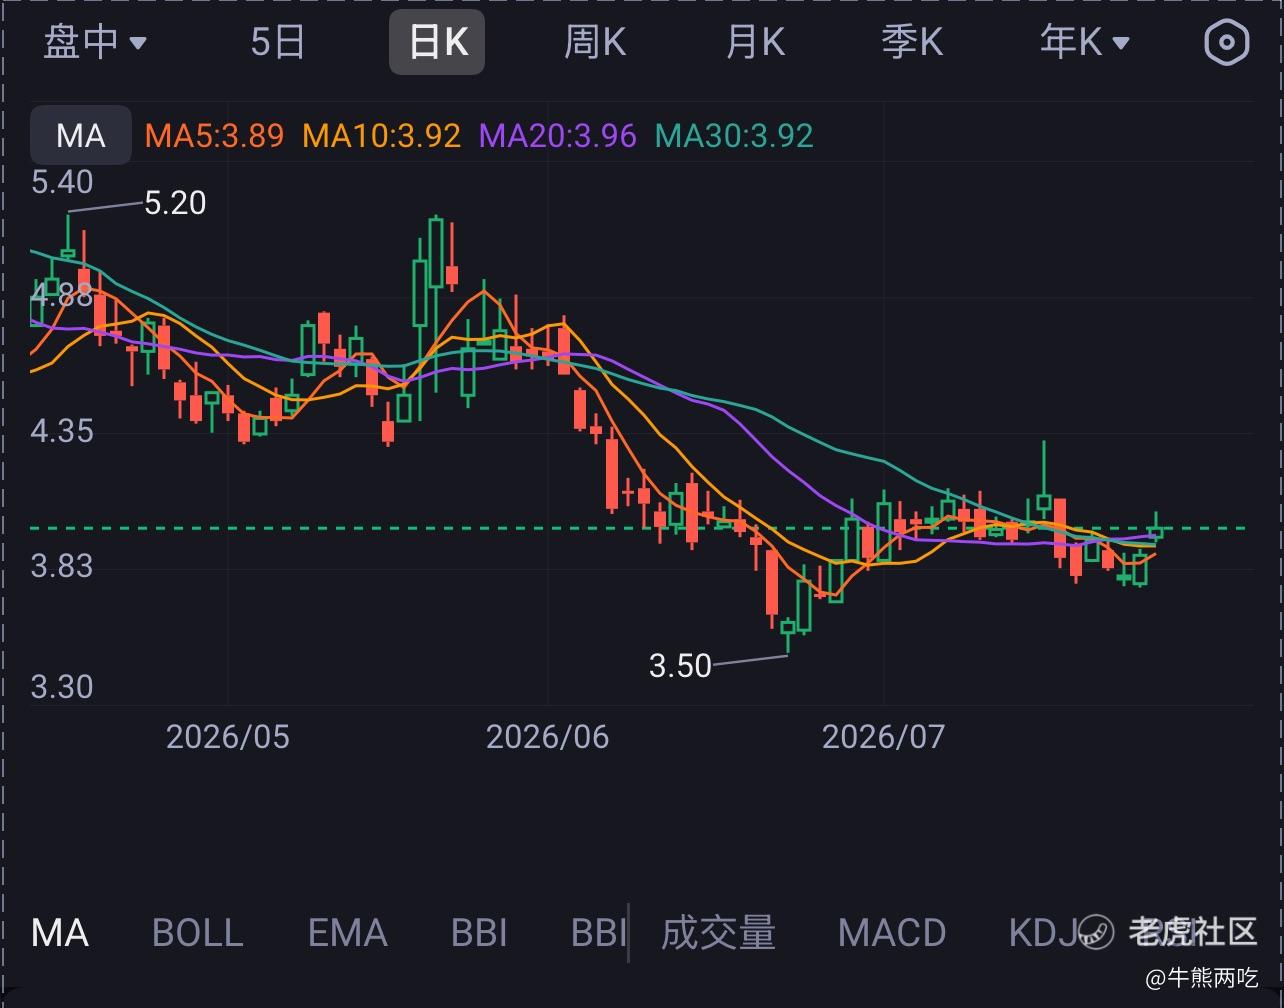This screenshot has width=1284, height=1008.
Task: Click the 2026/05 date axis label
Action: [228, 737]
